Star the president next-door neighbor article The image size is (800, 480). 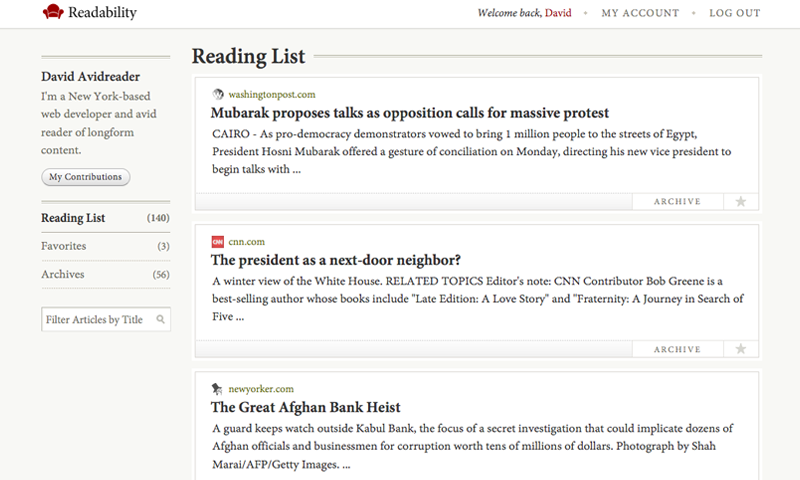(x=741, y=349)
